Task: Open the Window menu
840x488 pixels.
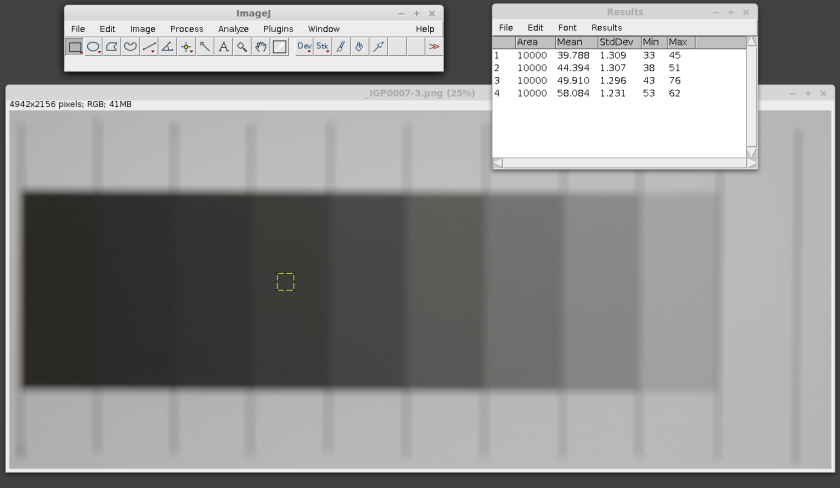Action: click(x=324, y=29)
